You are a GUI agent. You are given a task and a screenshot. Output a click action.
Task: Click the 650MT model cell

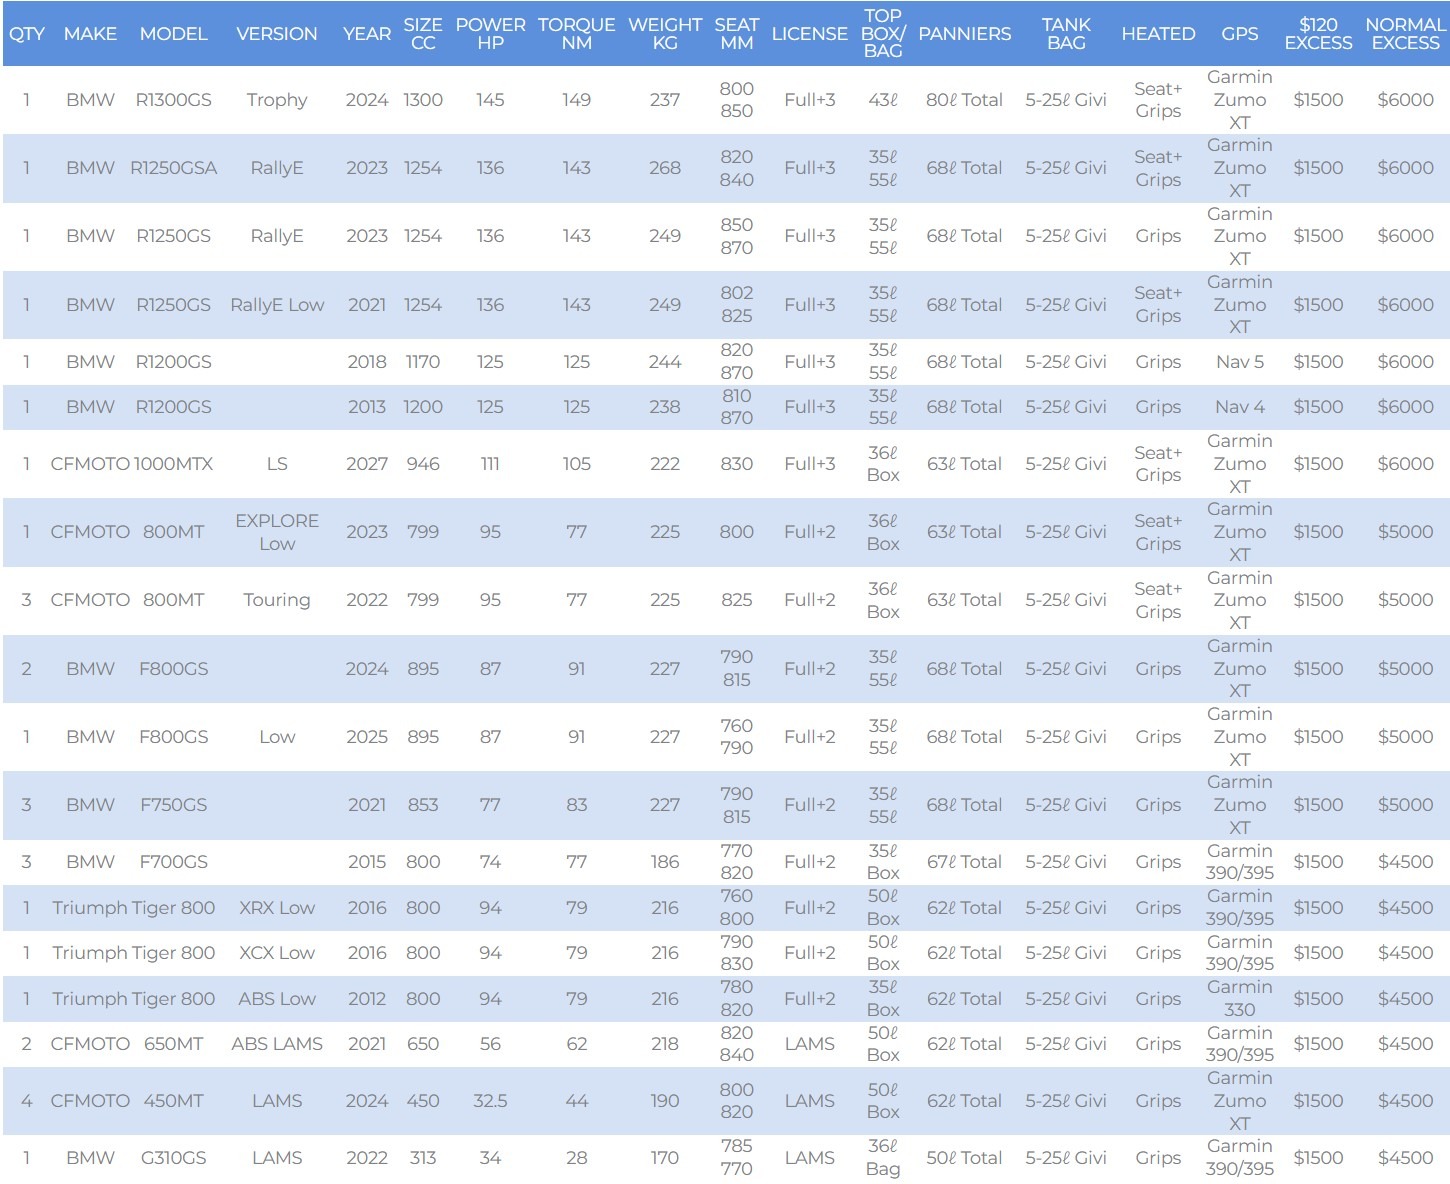[173, 1044]
